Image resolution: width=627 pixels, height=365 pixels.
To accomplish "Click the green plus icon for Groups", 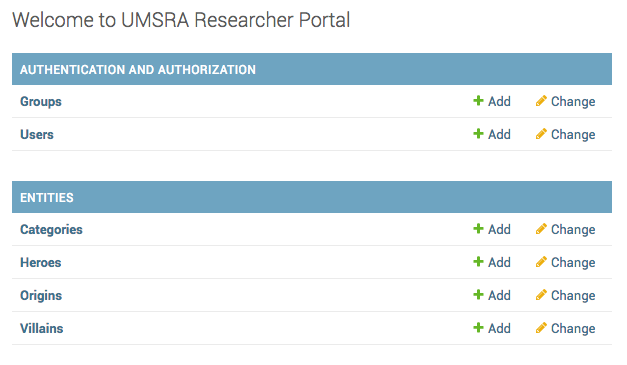I will pyautogui.click(x=478, y=101).
